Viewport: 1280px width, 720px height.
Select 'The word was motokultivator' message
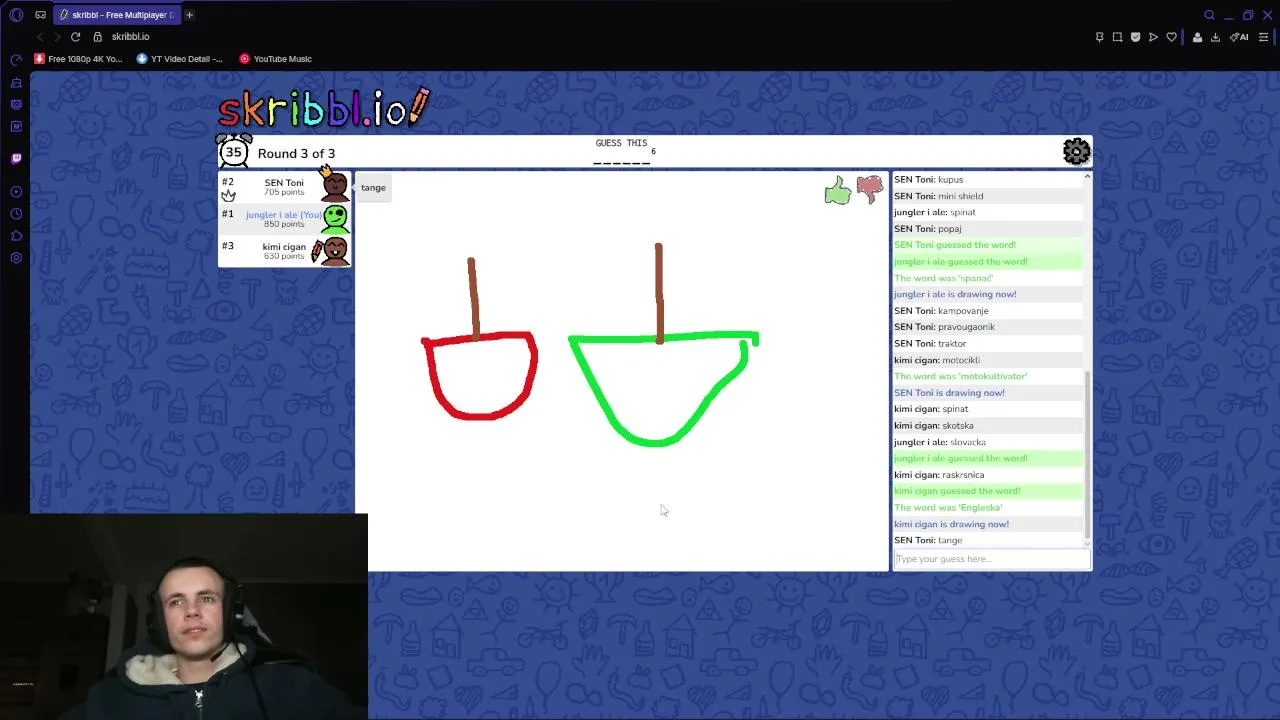tap(960, 376)
